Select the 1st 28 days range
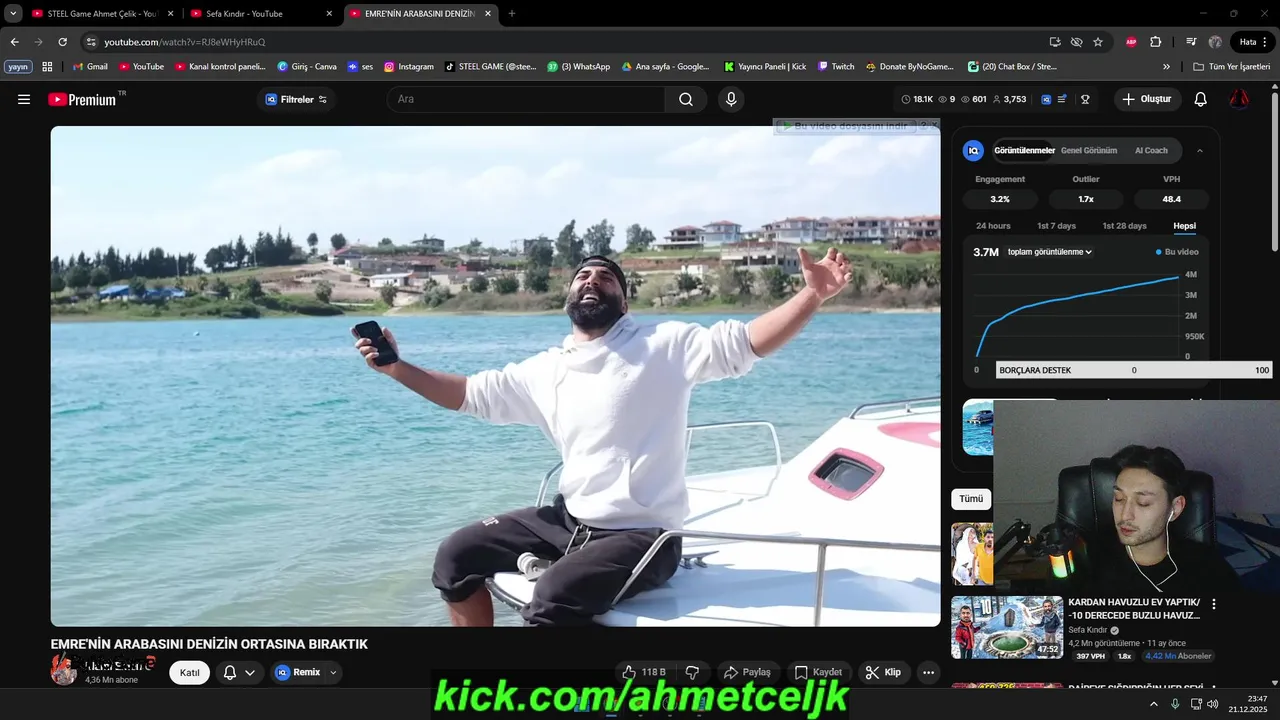The width and height of the screenshot is (1280, 720). coord(1124,226)
